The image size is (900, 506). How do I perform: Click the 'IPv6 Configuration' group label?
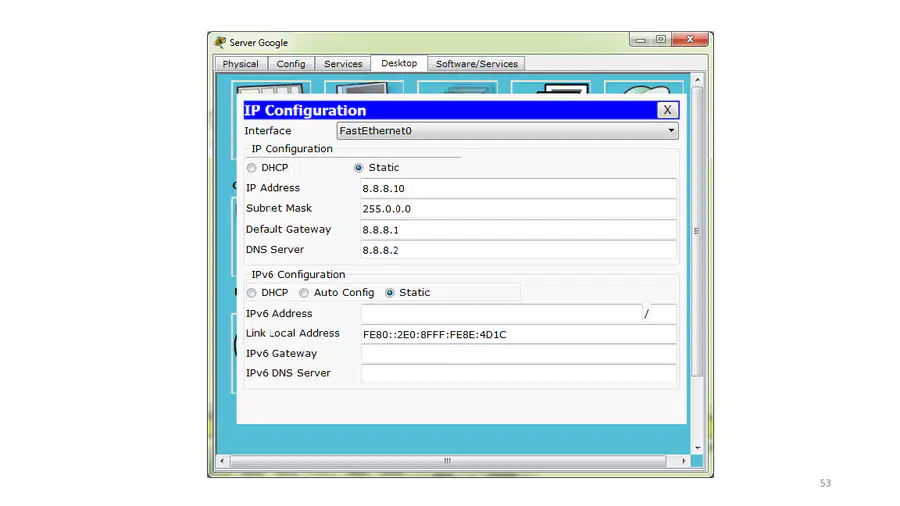[298, 275]
